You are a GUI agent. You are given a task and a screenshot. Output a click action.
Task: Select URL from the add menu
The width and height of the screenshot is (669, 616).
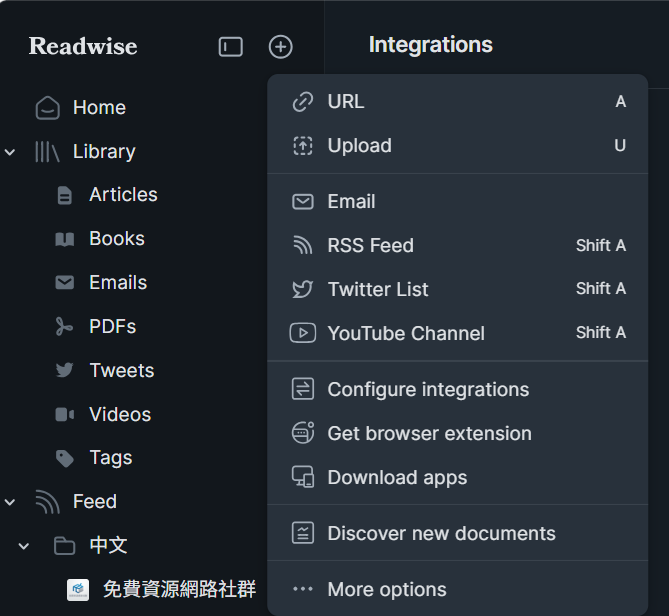point(346,102)
